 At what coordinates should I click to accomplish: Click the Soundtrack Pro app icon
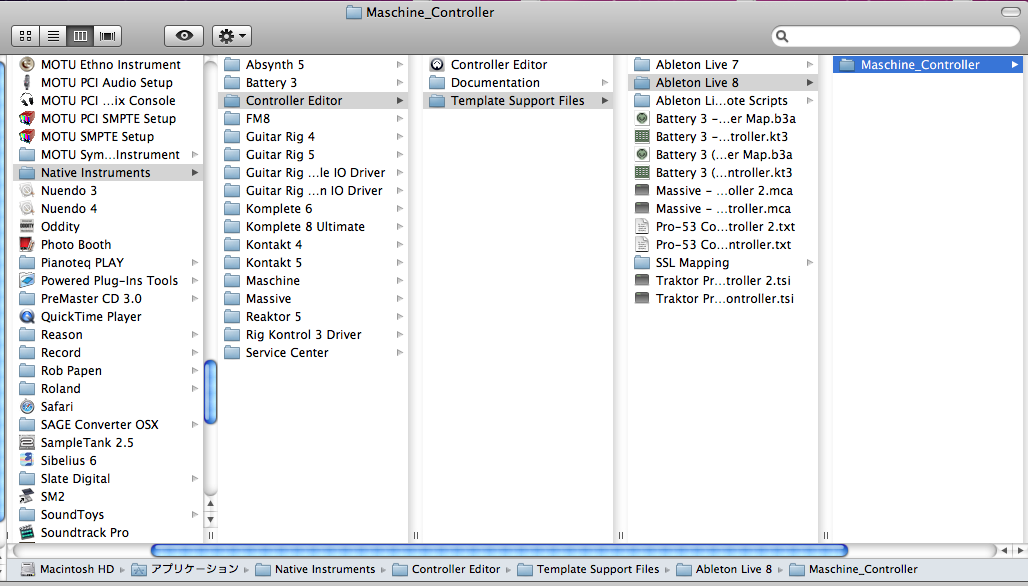point(27,533)
